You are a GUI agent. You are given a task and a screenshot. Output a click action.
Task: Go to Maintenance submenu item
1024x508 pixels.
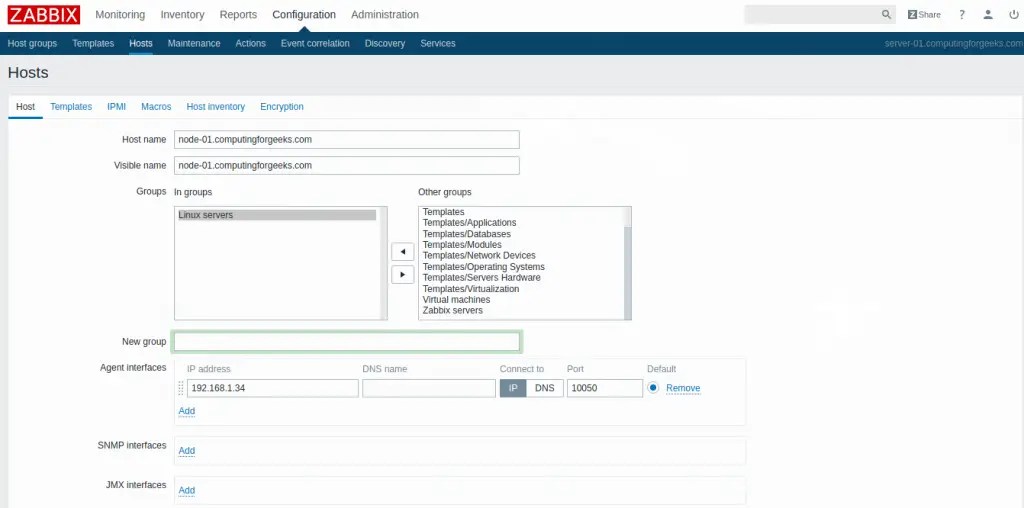pos(194,43)
